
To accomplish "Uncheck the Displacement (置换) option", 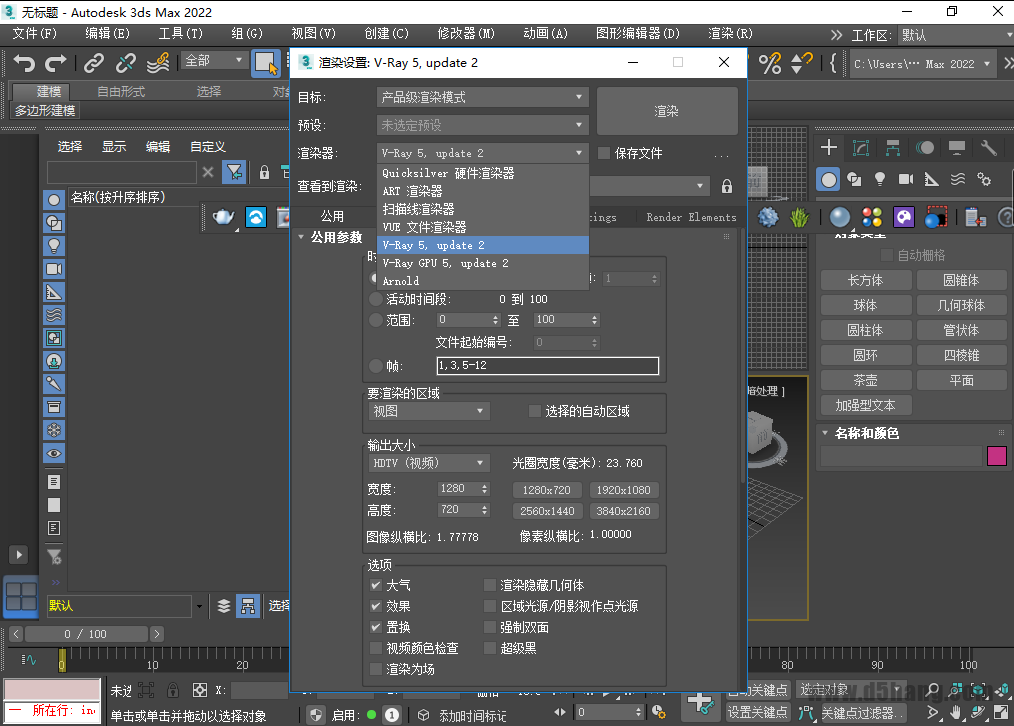I will point(375,627).
